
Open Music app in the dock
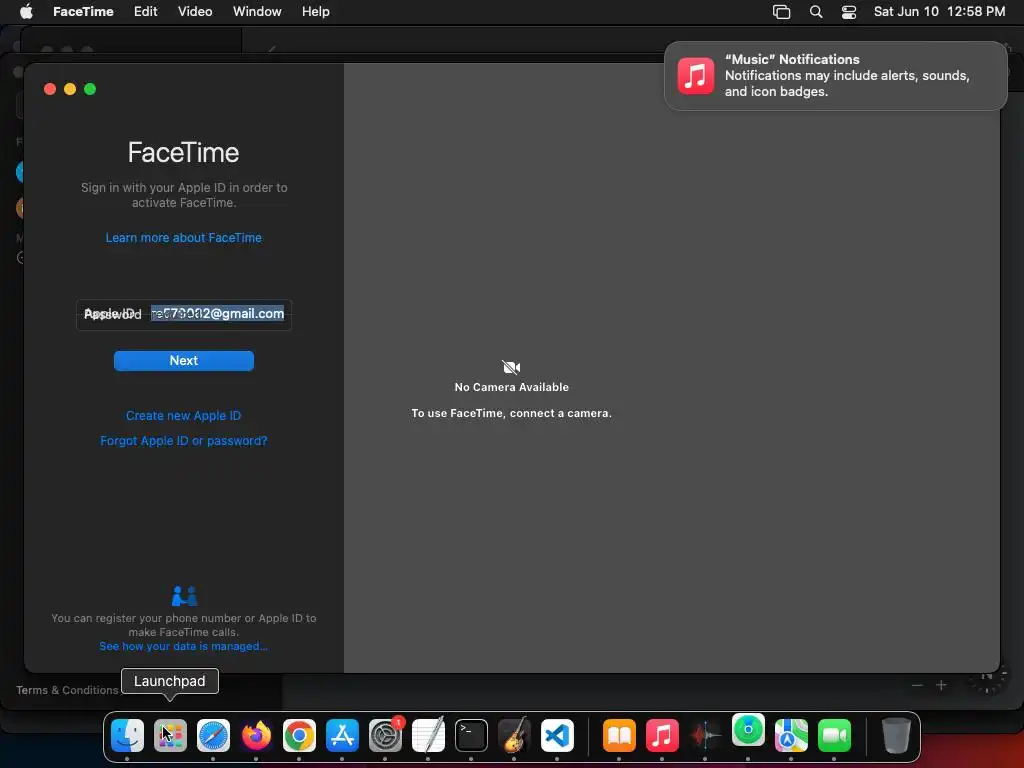(x=662, y=735)
